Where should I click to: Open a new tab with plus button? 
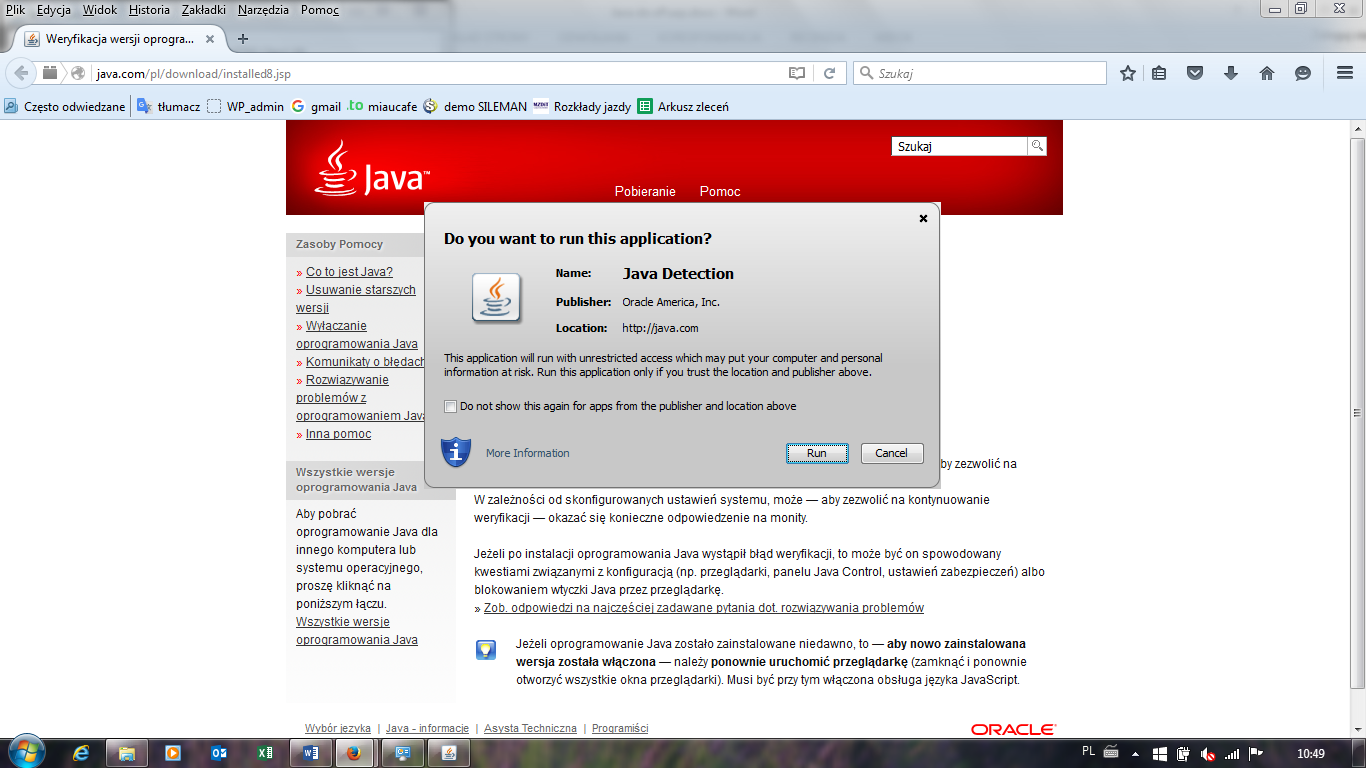click(242, 39)
